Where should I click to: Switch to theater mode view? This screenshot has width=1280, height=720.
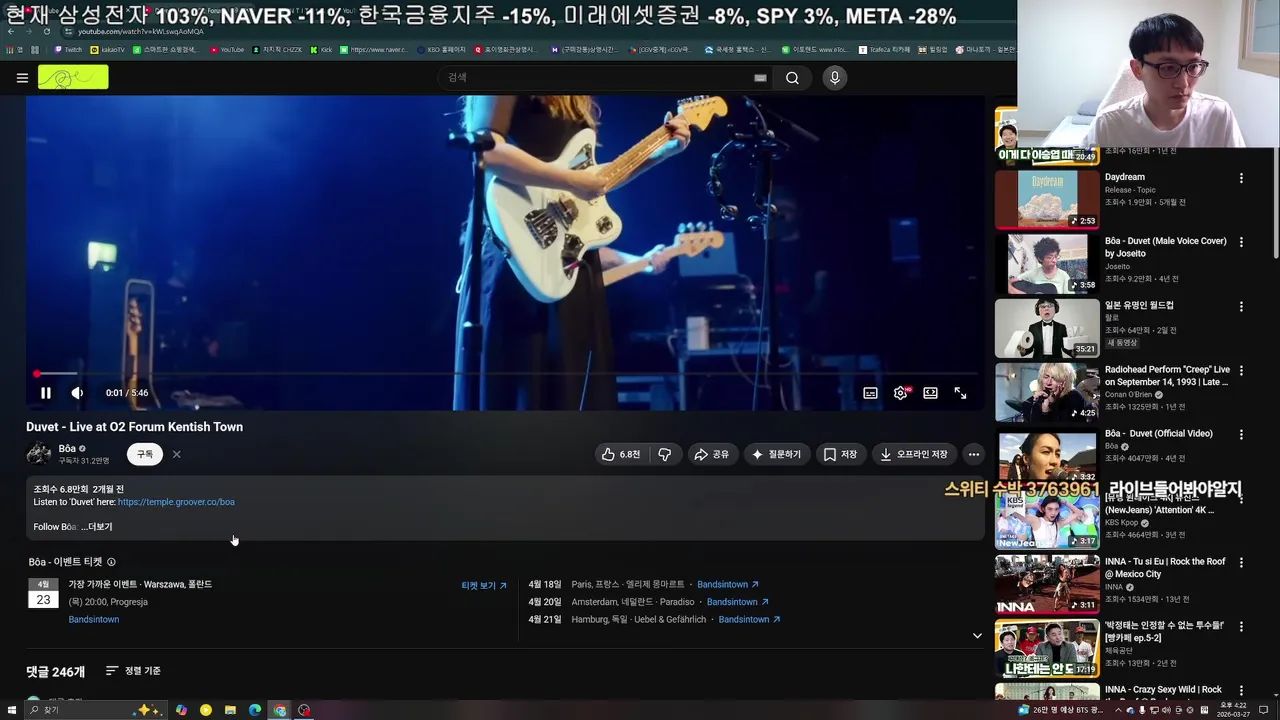coord(930,393)
